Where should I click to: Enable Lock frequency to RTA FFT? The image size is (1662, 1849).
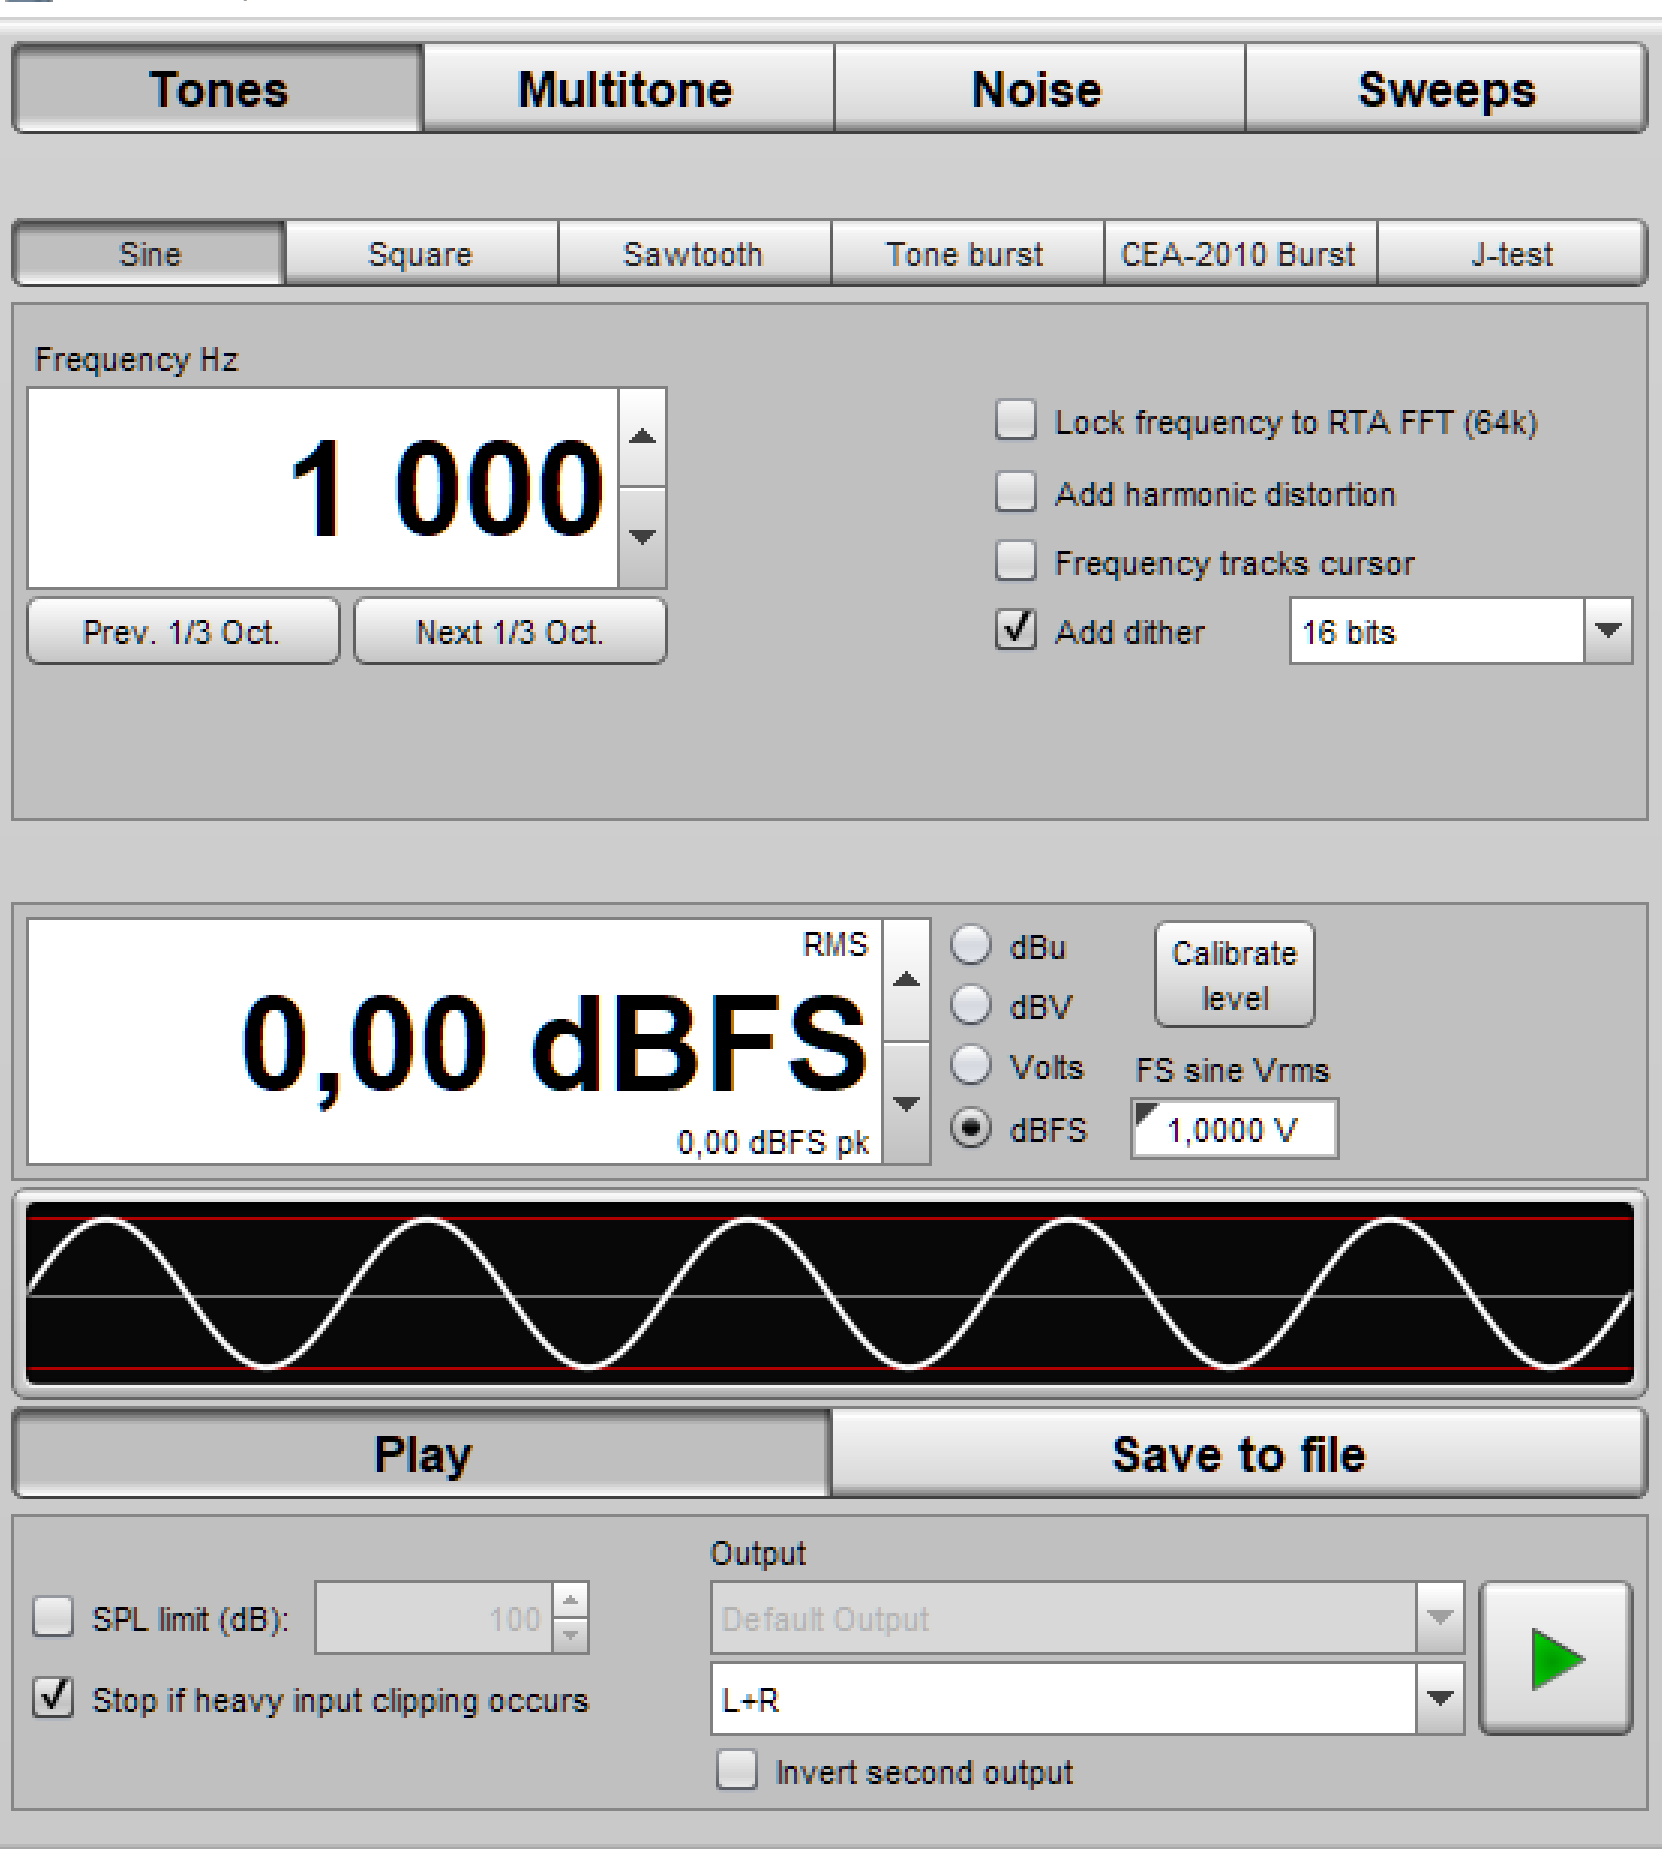click(x=1016, y=421)
